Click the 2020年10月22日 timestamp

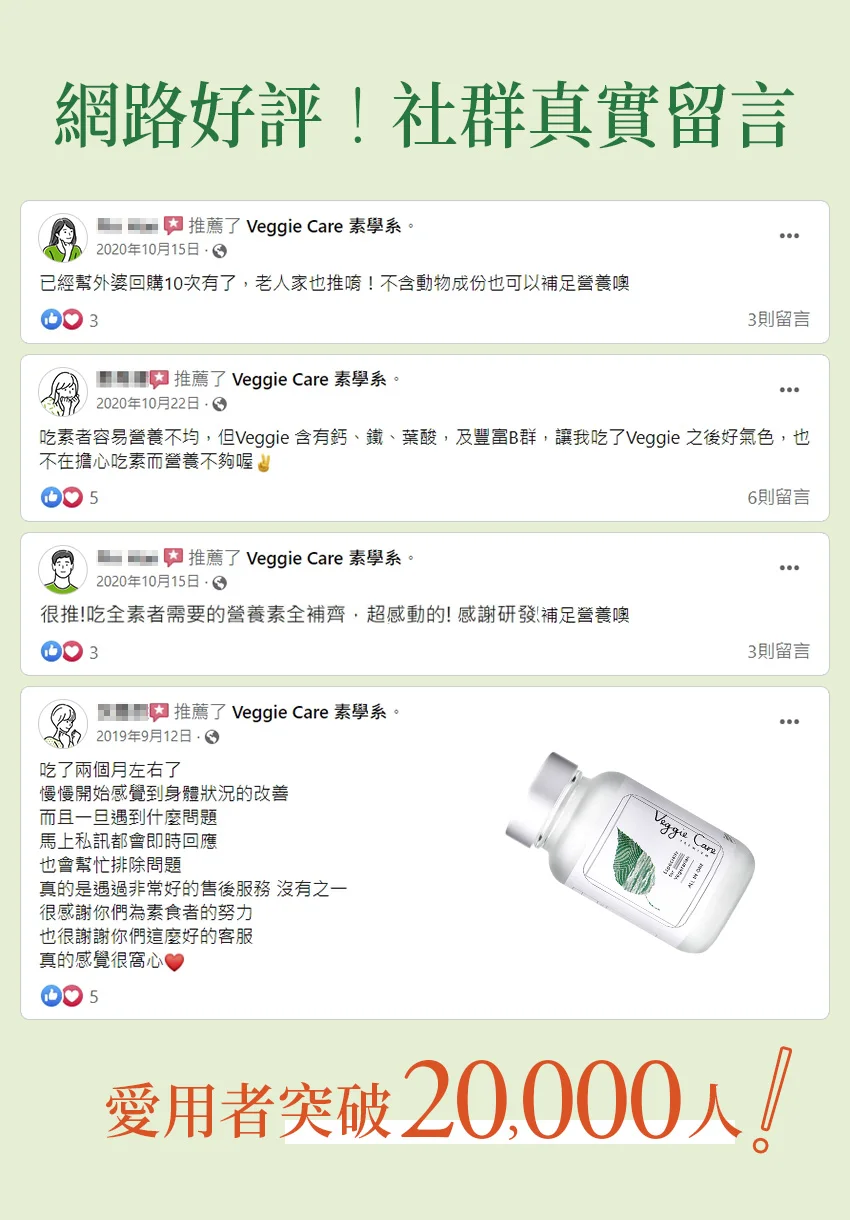(x=148, y=403)
